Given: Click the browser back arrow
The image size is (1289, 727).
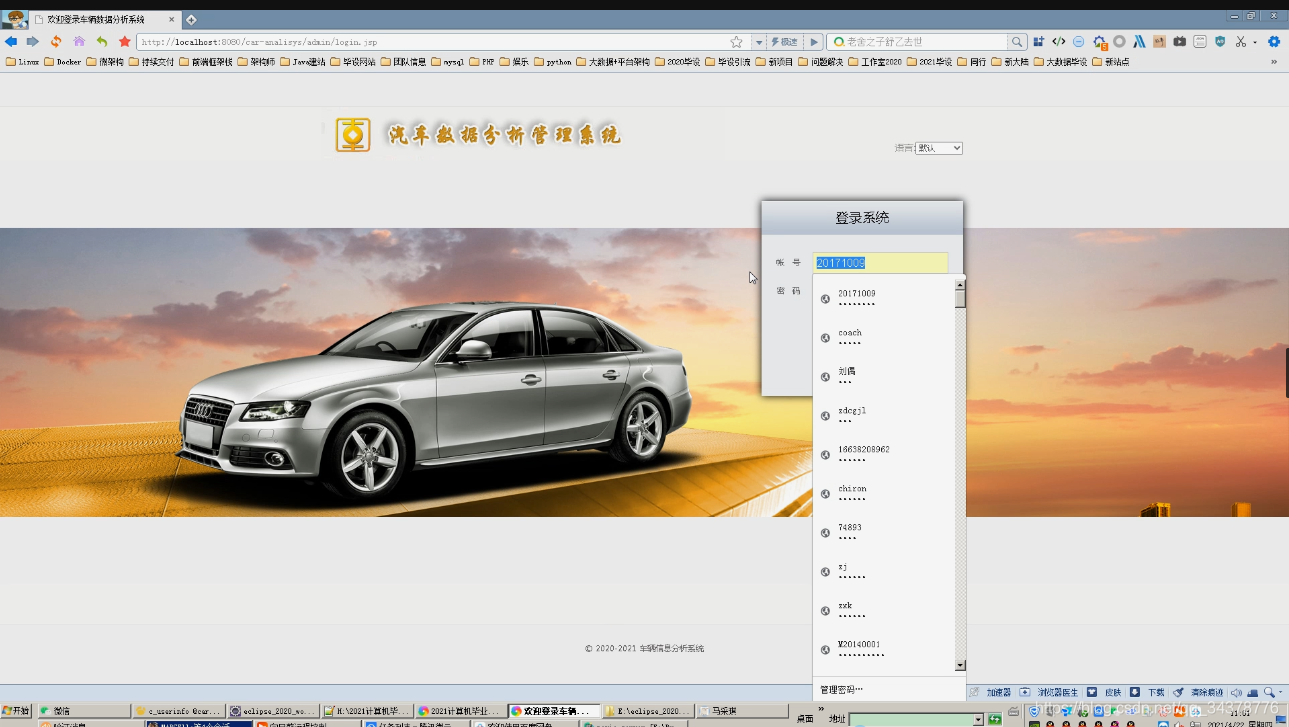Looking at the screenshot, I should pyautogui.click(x=11, y=42).
